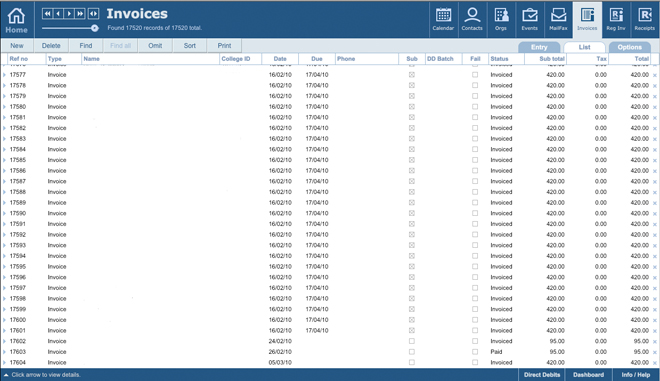
Task: Open the Invoices module icon
Action: (x=587, y=19)
